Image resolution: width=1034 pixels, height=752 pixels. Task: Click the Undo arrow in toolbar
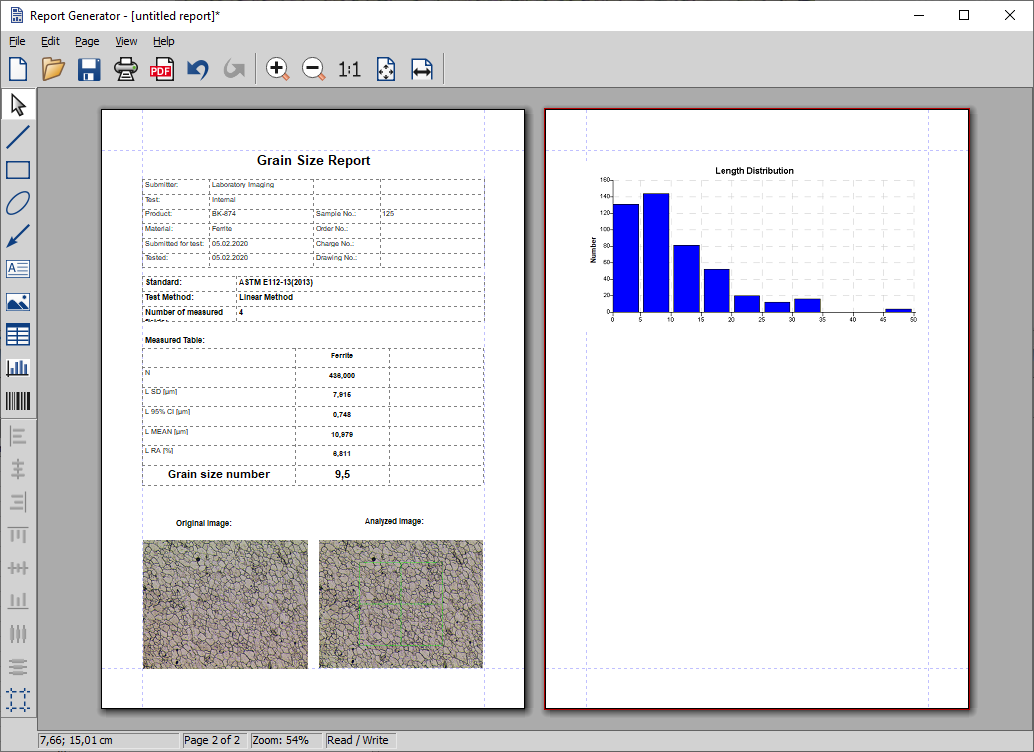click(x=197, y=69)
